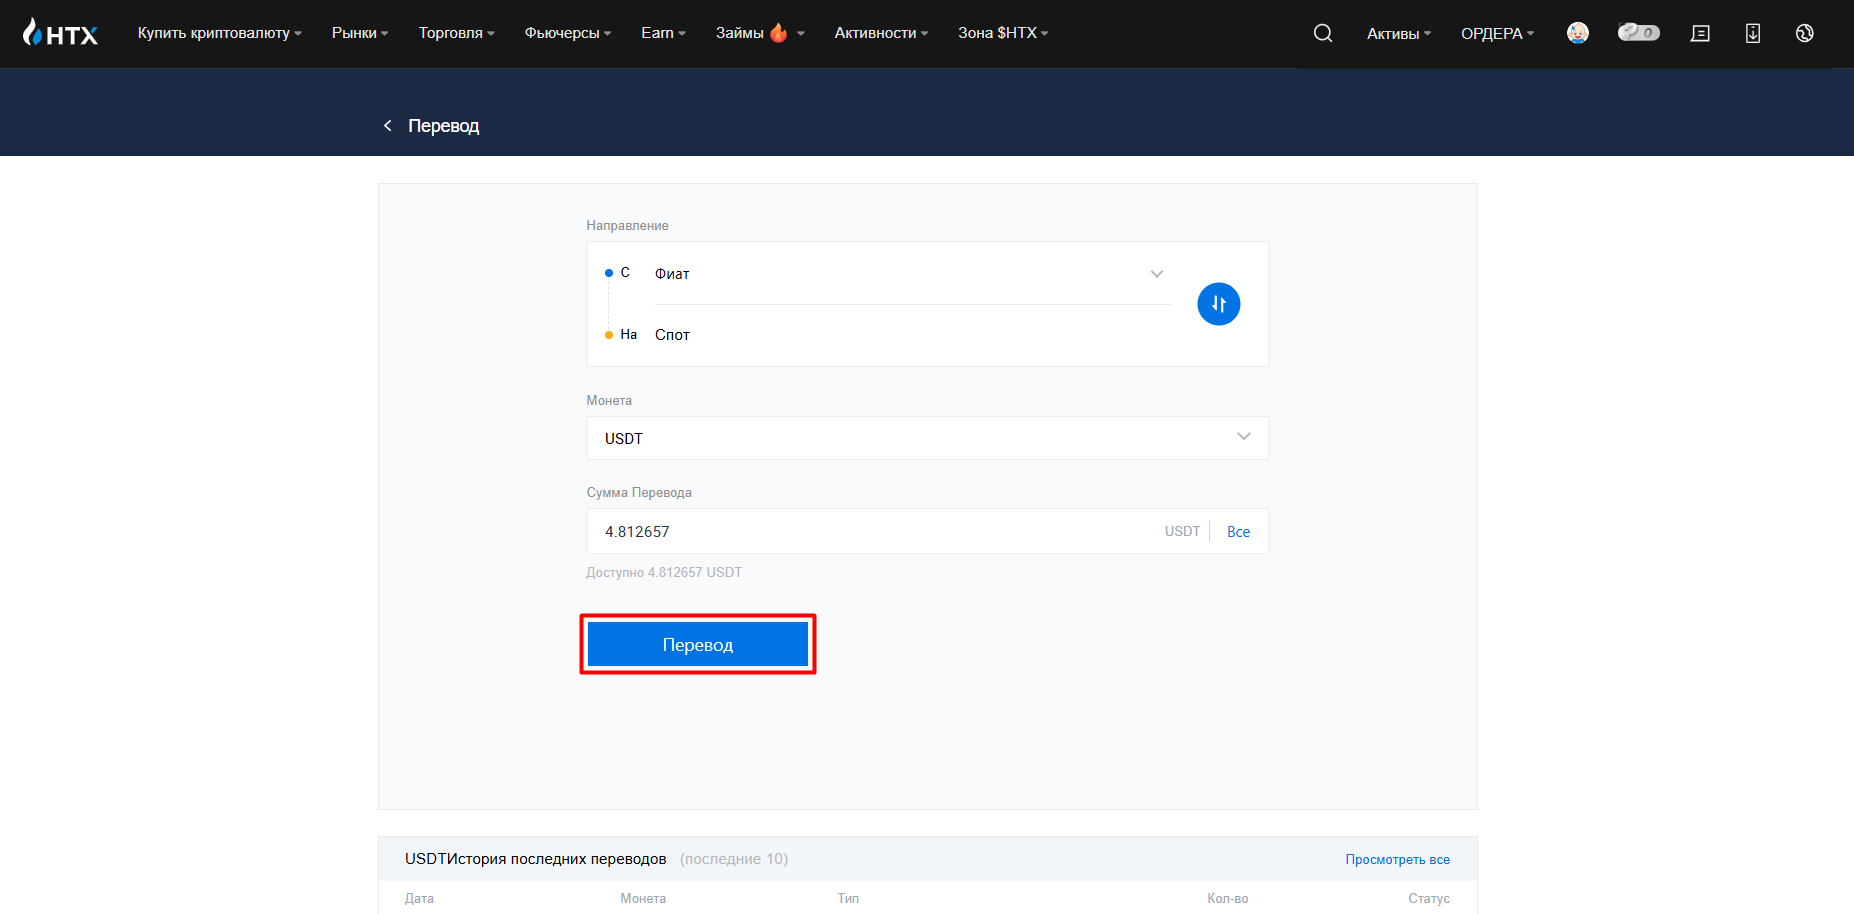The width and height of the screenshot is (1854, 914).
Task: Click the app download icon
Action: pyautogui.click(x=1753, y=33)
